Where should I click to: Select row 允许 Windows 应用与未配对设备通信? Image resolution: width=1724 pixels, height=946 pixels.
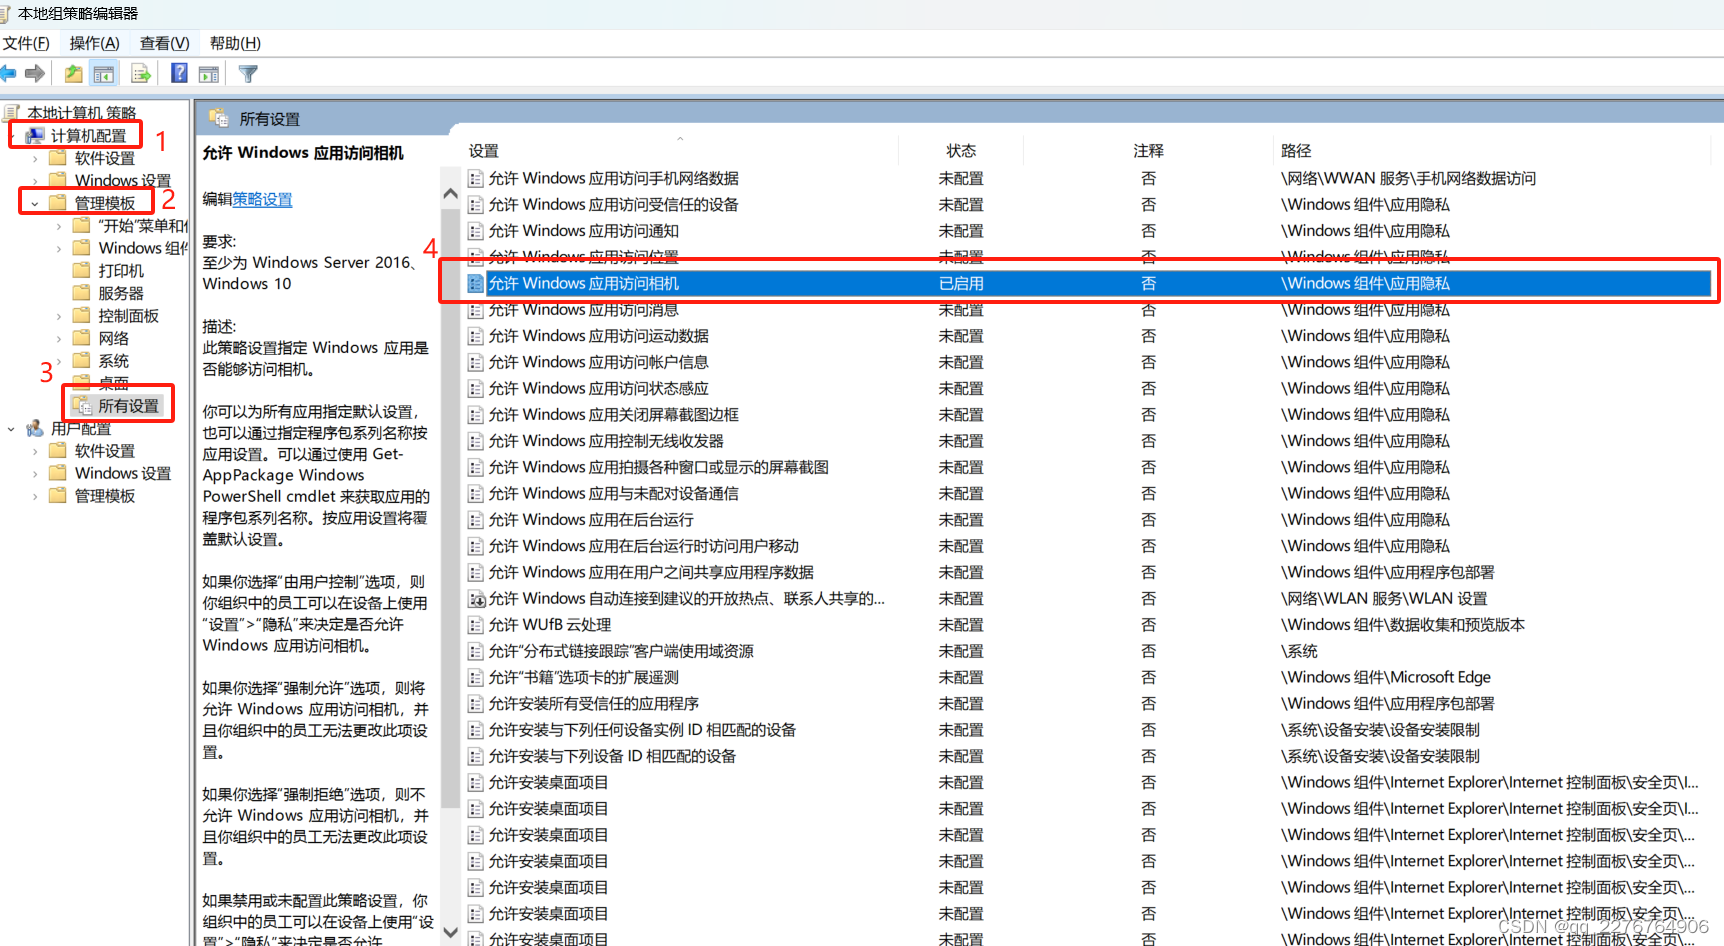point(1088,494)
